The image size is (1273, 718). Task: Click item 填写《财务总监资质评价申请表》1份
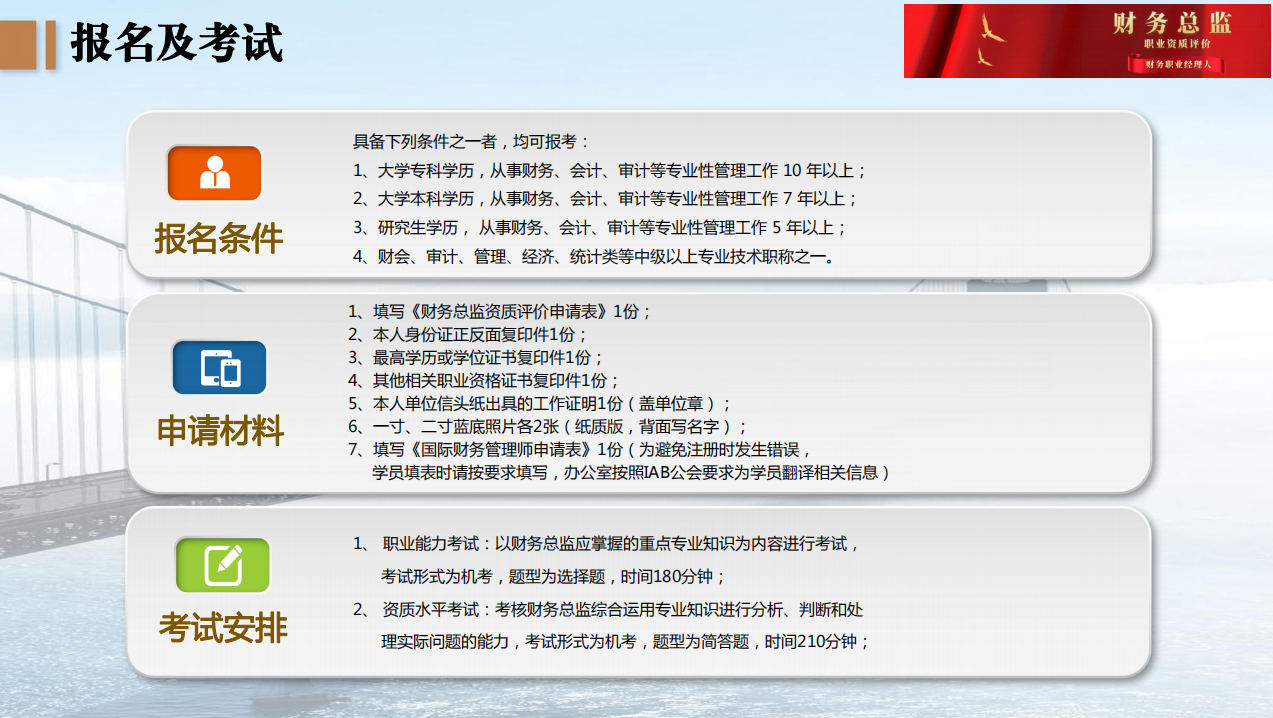point(500,311)
